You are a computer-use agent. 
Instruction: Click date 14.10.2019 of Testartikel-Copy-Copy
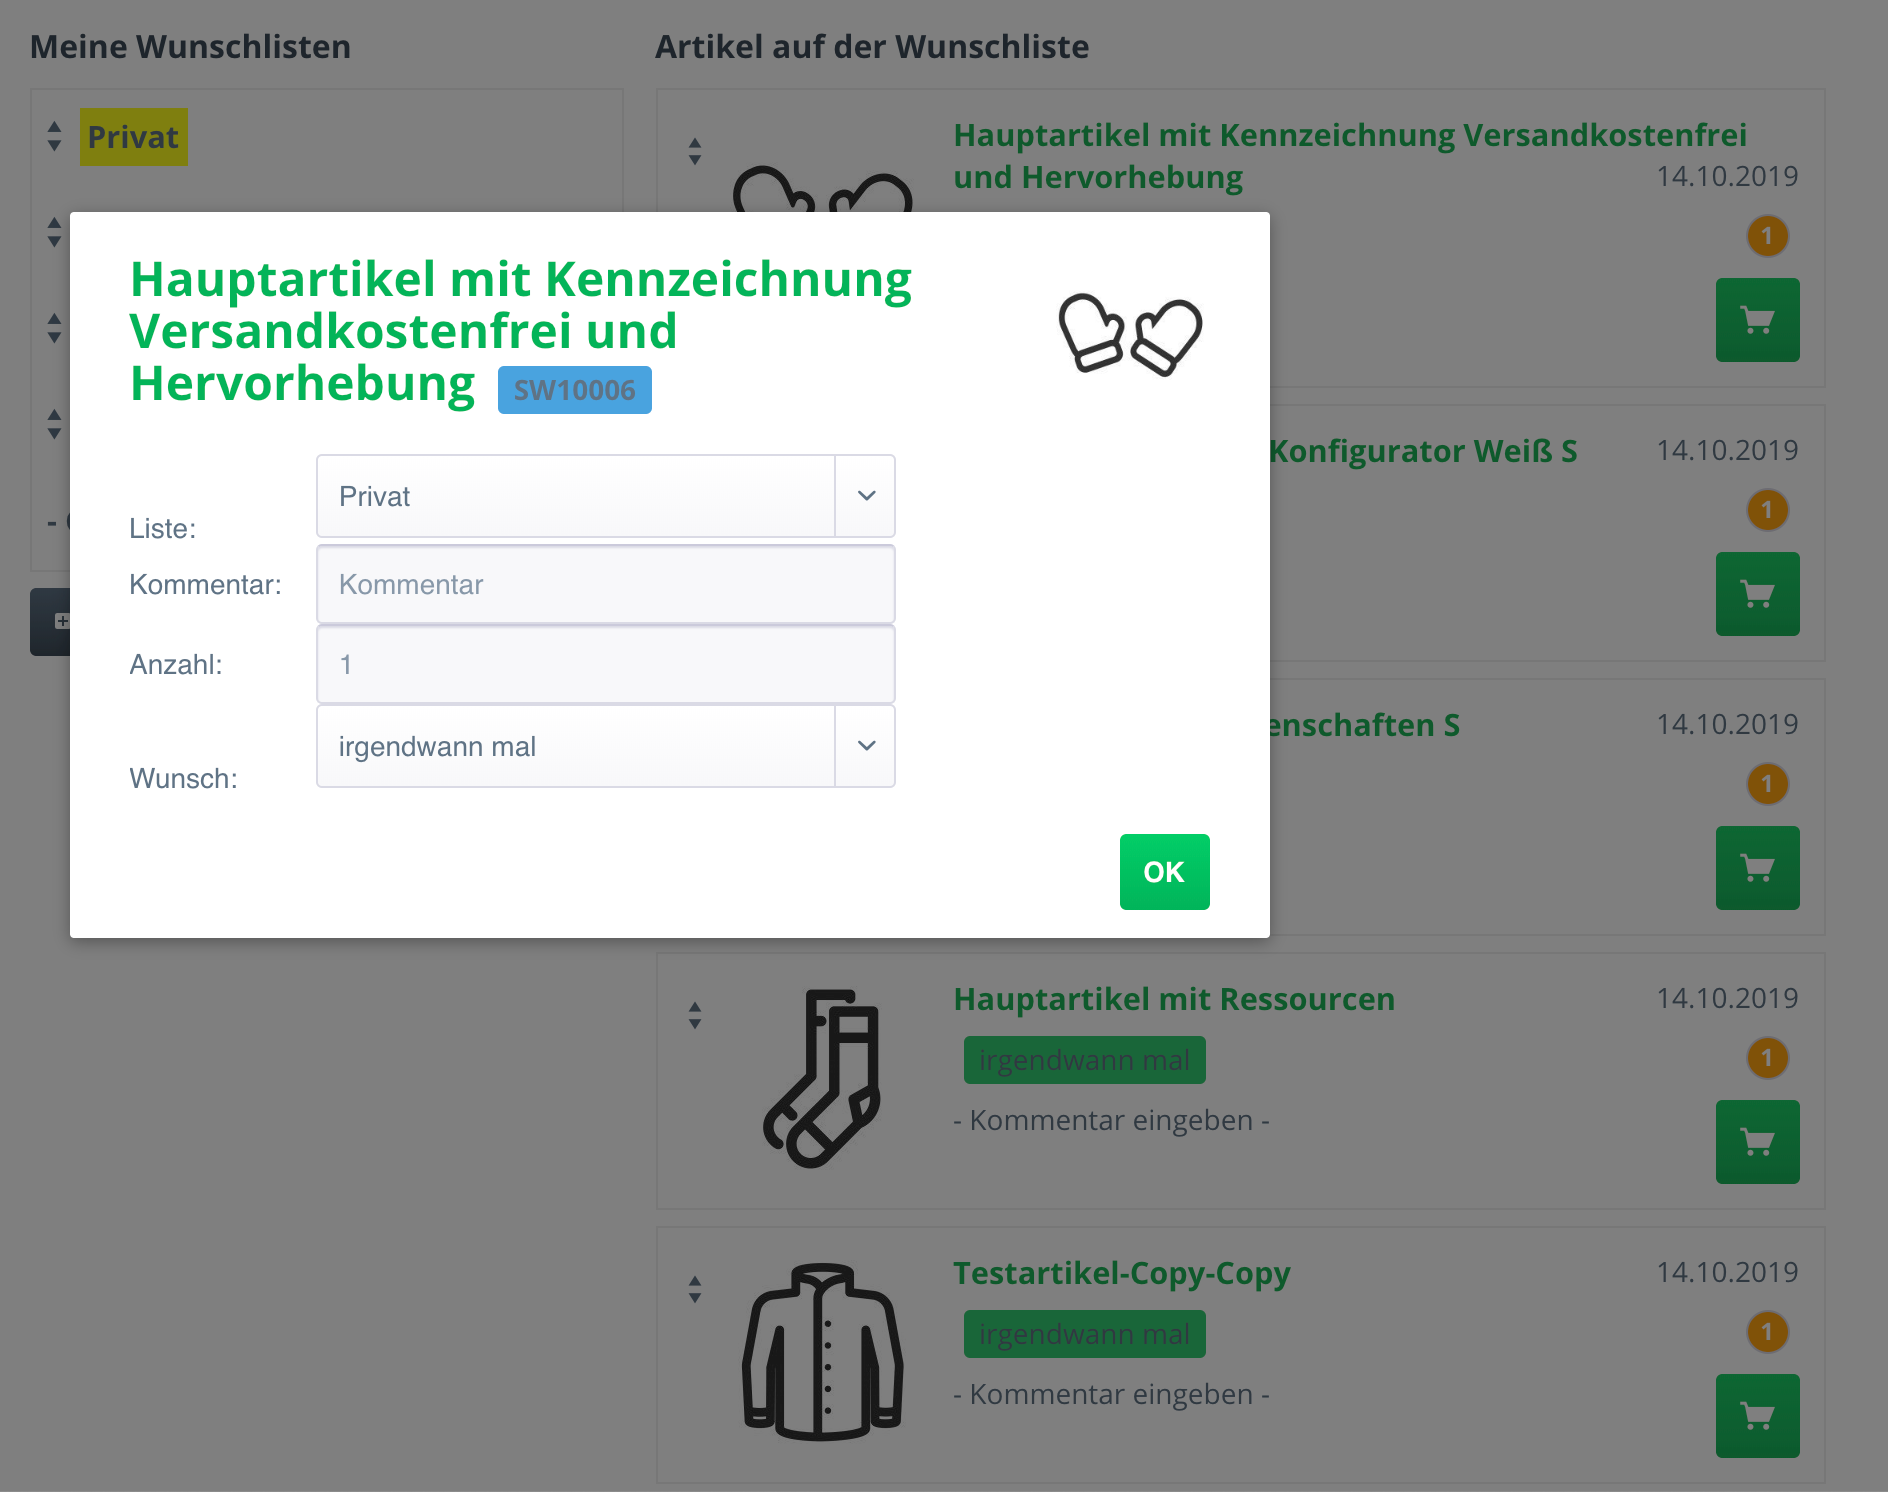click(x=1727, y=1272)
